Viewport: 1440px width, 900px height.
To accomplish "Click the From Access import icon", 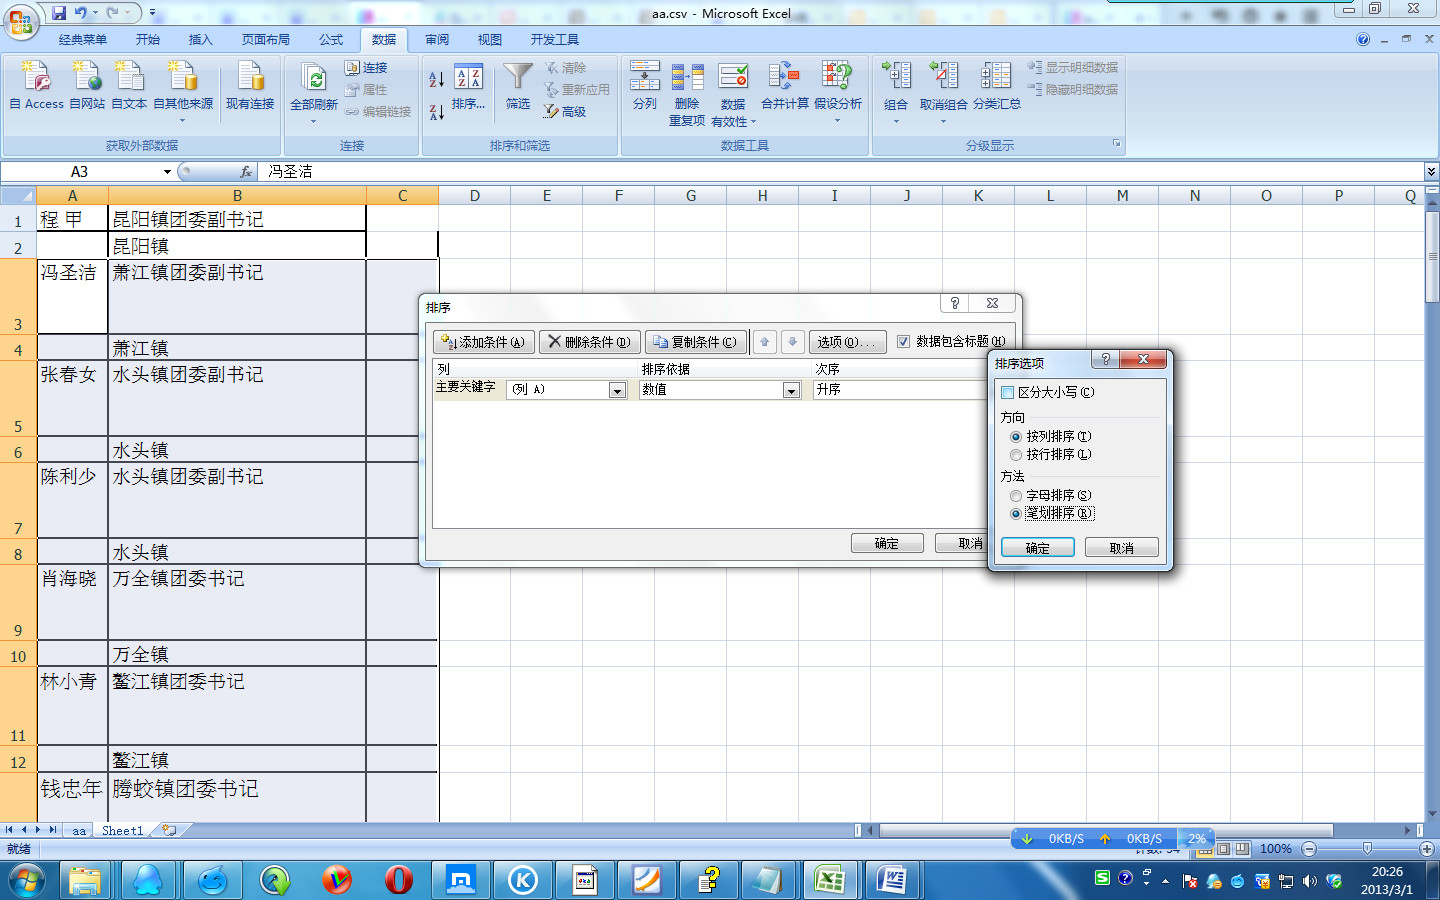I will [36, 78].
